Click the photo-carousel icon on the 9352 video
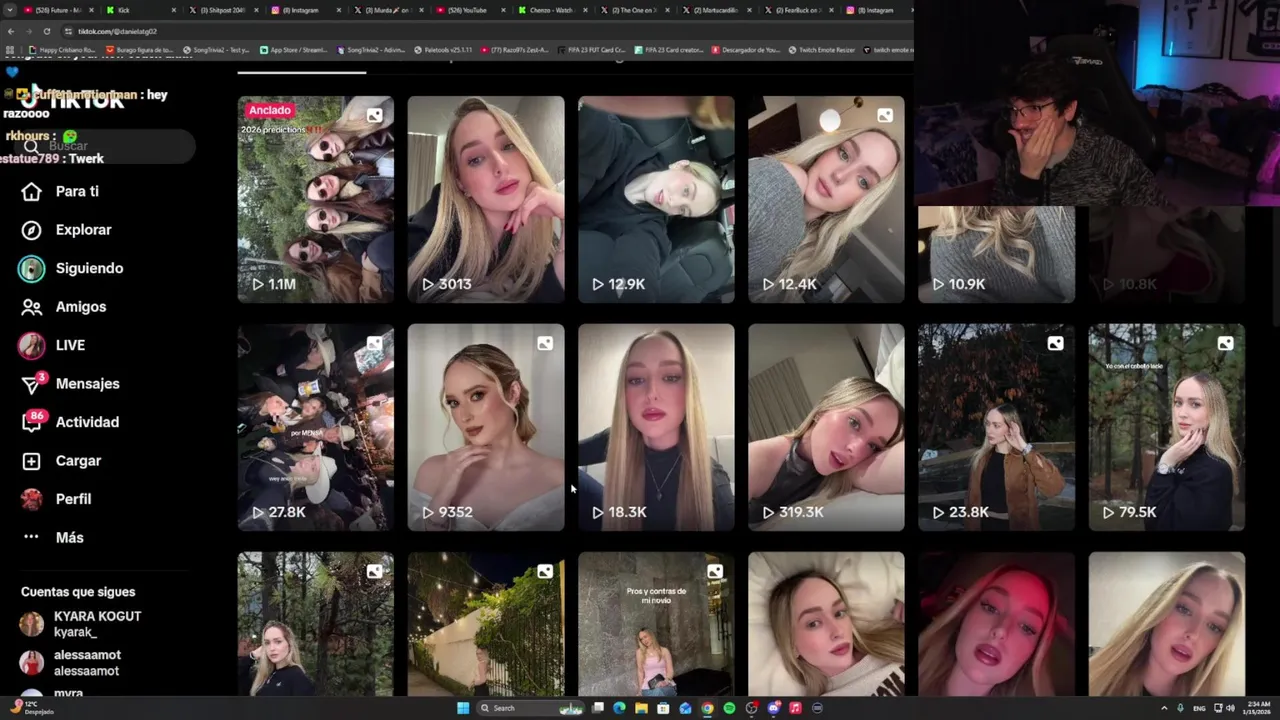The width and height of the screenshot is (1280, 720). coord(545,343)
